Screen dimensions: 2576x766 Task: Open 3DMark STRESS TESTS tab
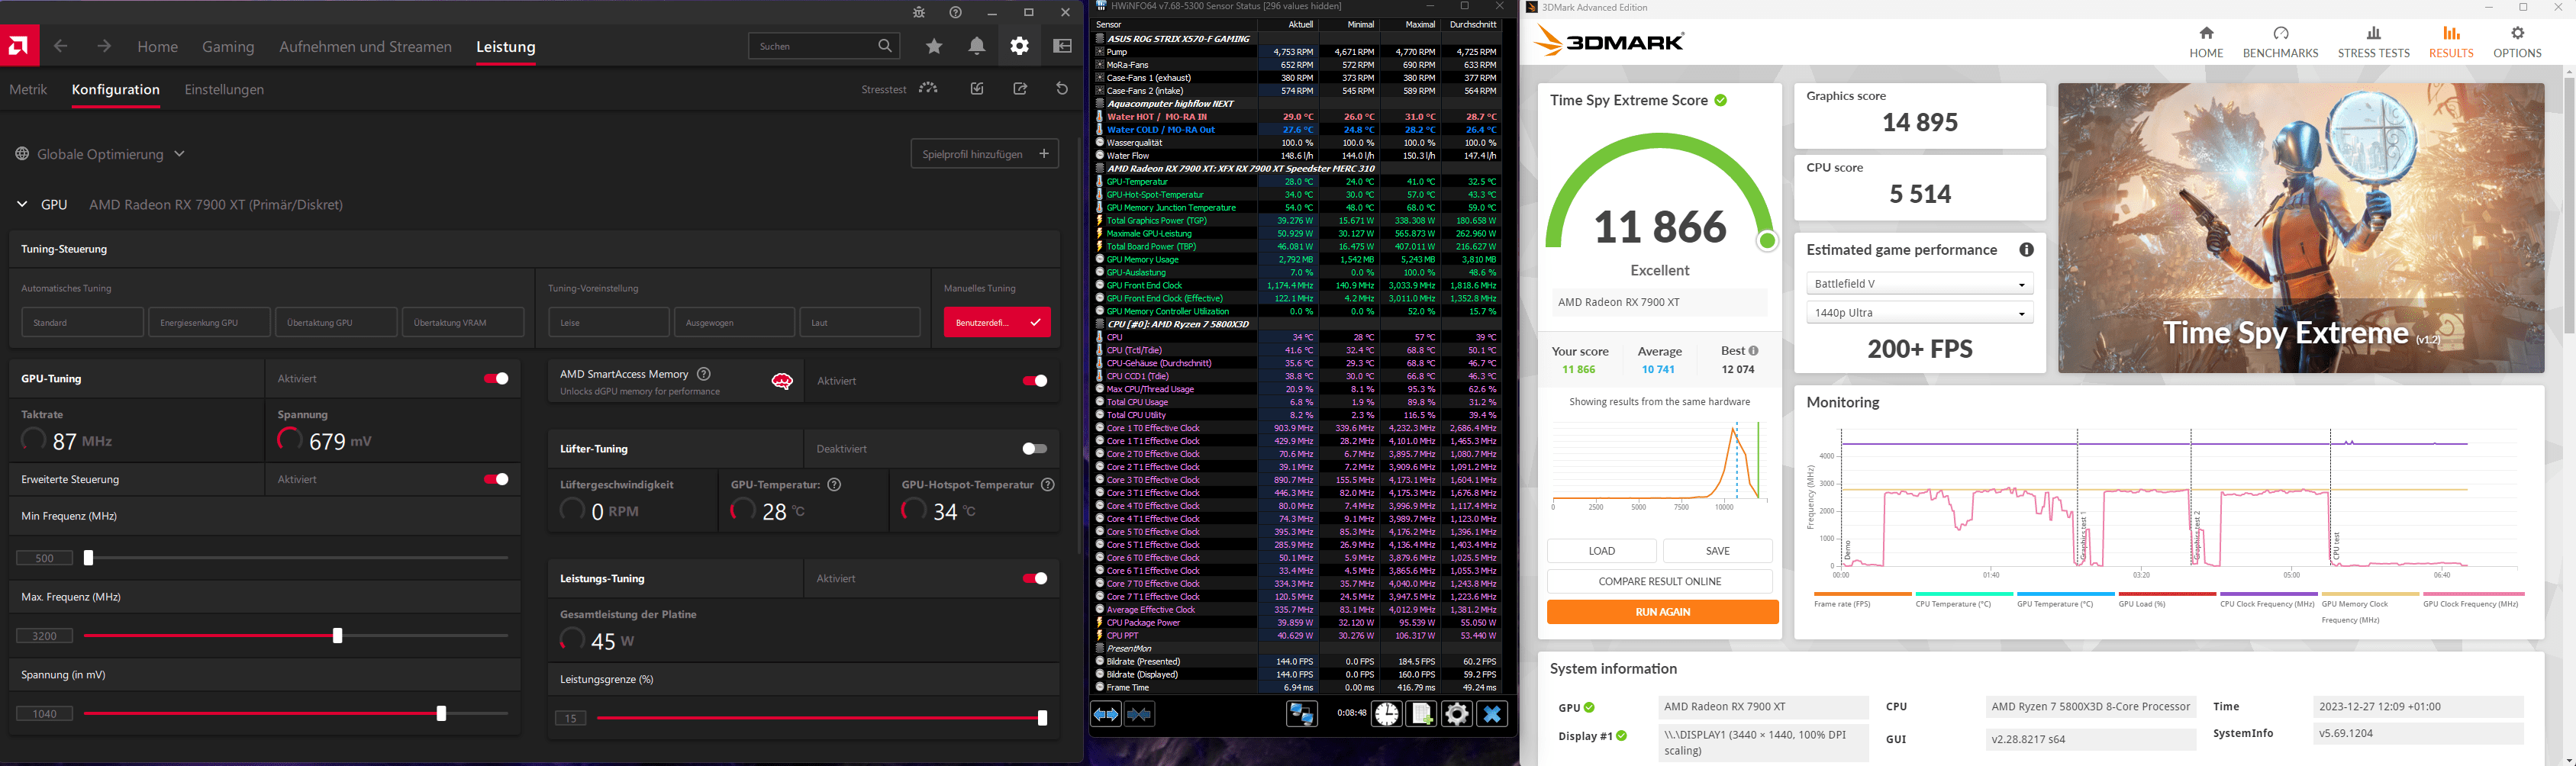coord(2373,42)
